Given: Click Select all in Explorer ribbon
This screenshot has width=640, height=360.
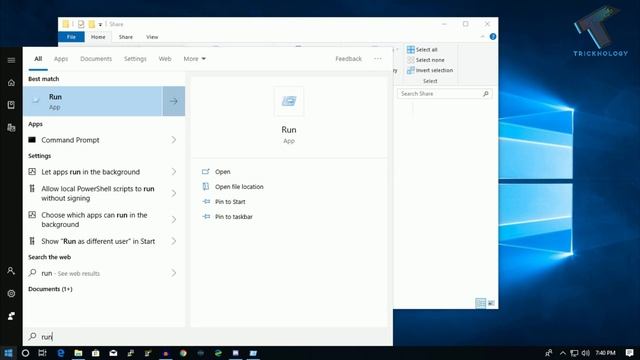Looking at the screenshot, I should click(422, 49).
